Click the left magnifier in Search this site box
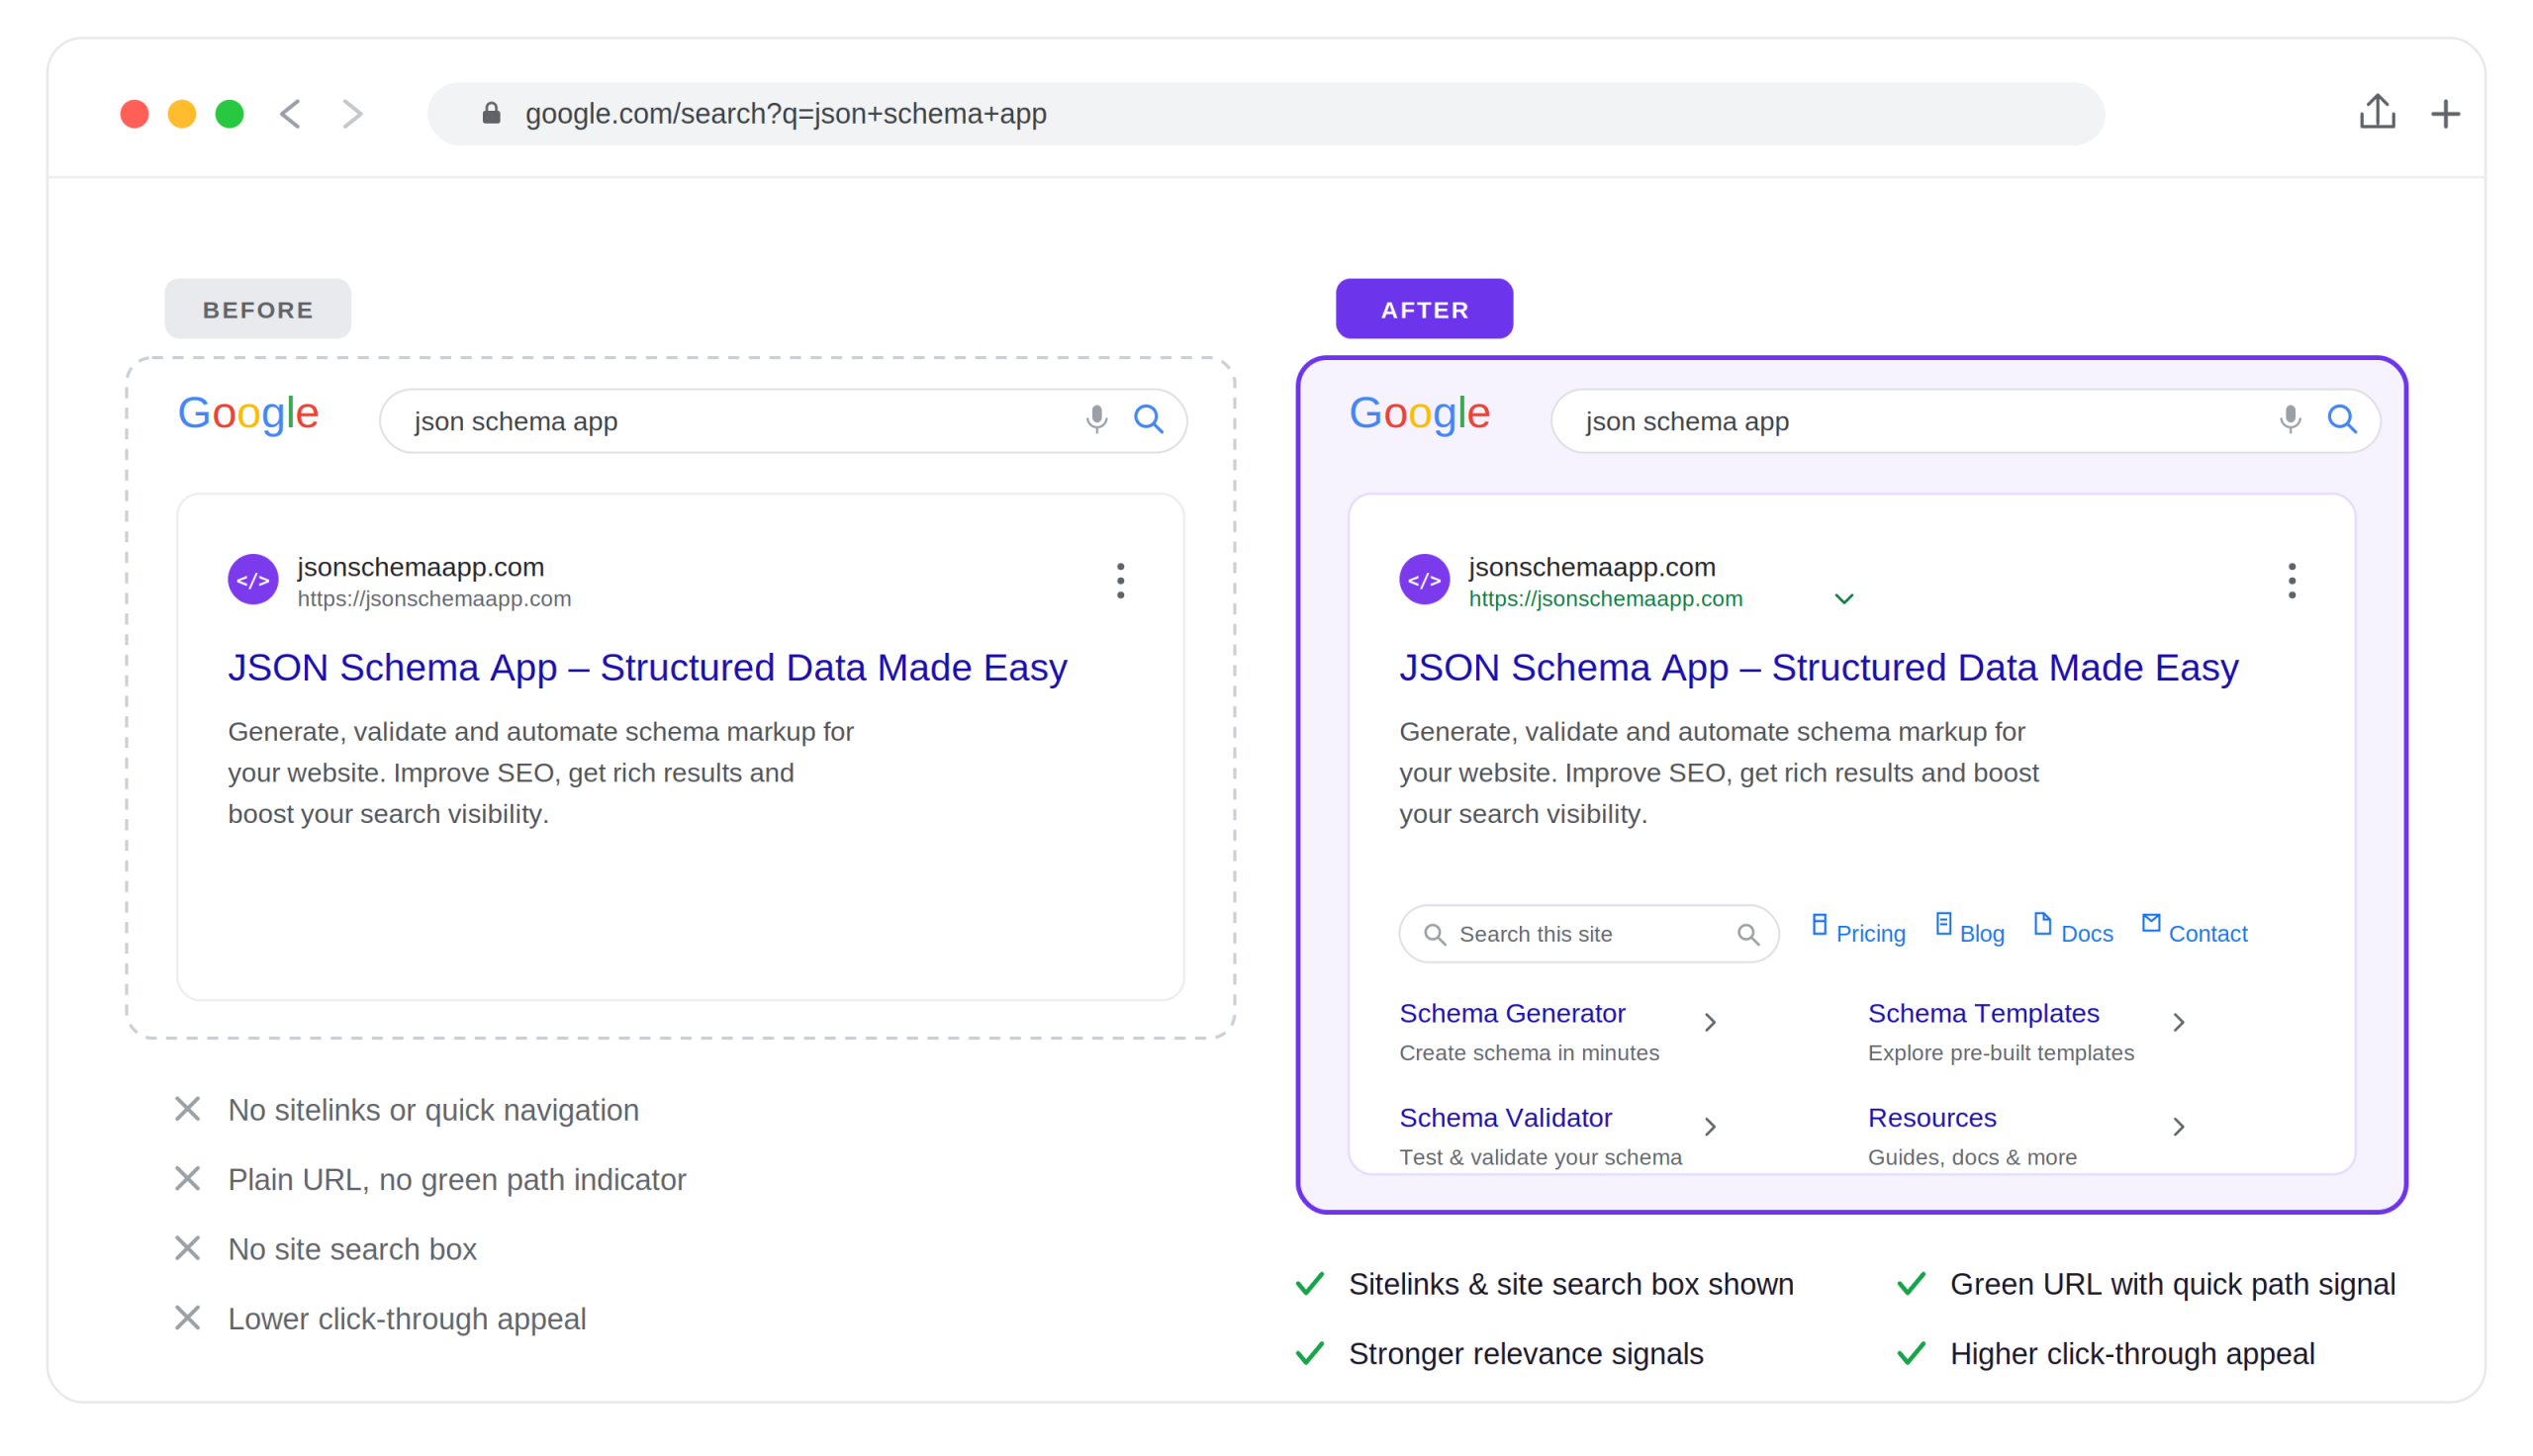The height and width of the screenshot is (1456, 2533). tap(1434, 934)
